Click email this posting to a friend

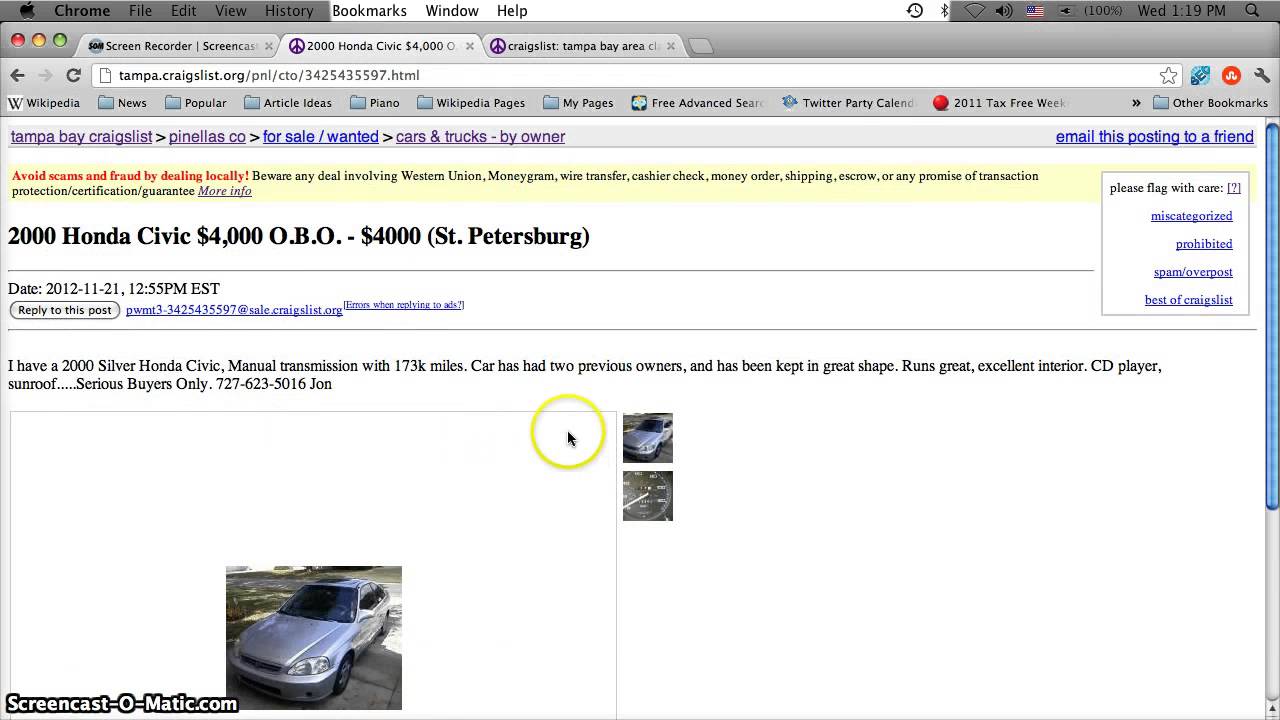[x=1155, y=137]
